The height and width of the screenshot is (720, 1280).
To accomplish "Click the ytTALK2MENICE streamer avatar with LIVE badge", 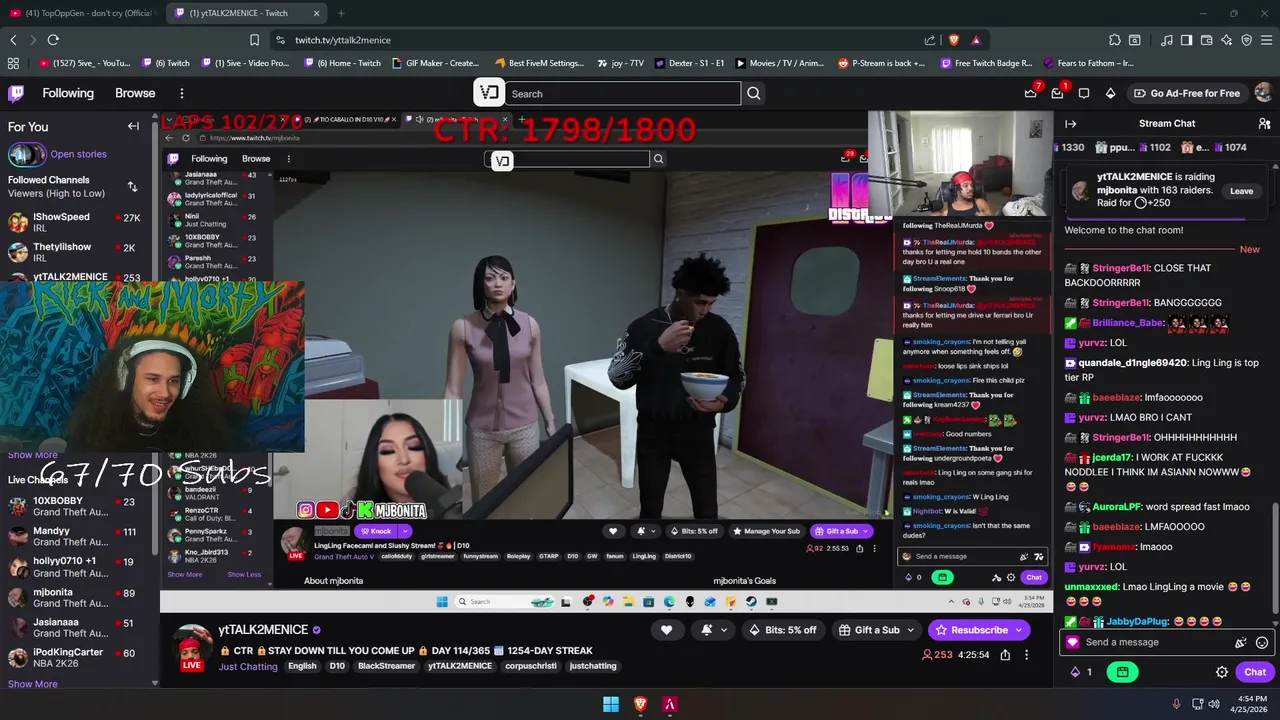I will (x=191, y=648).
